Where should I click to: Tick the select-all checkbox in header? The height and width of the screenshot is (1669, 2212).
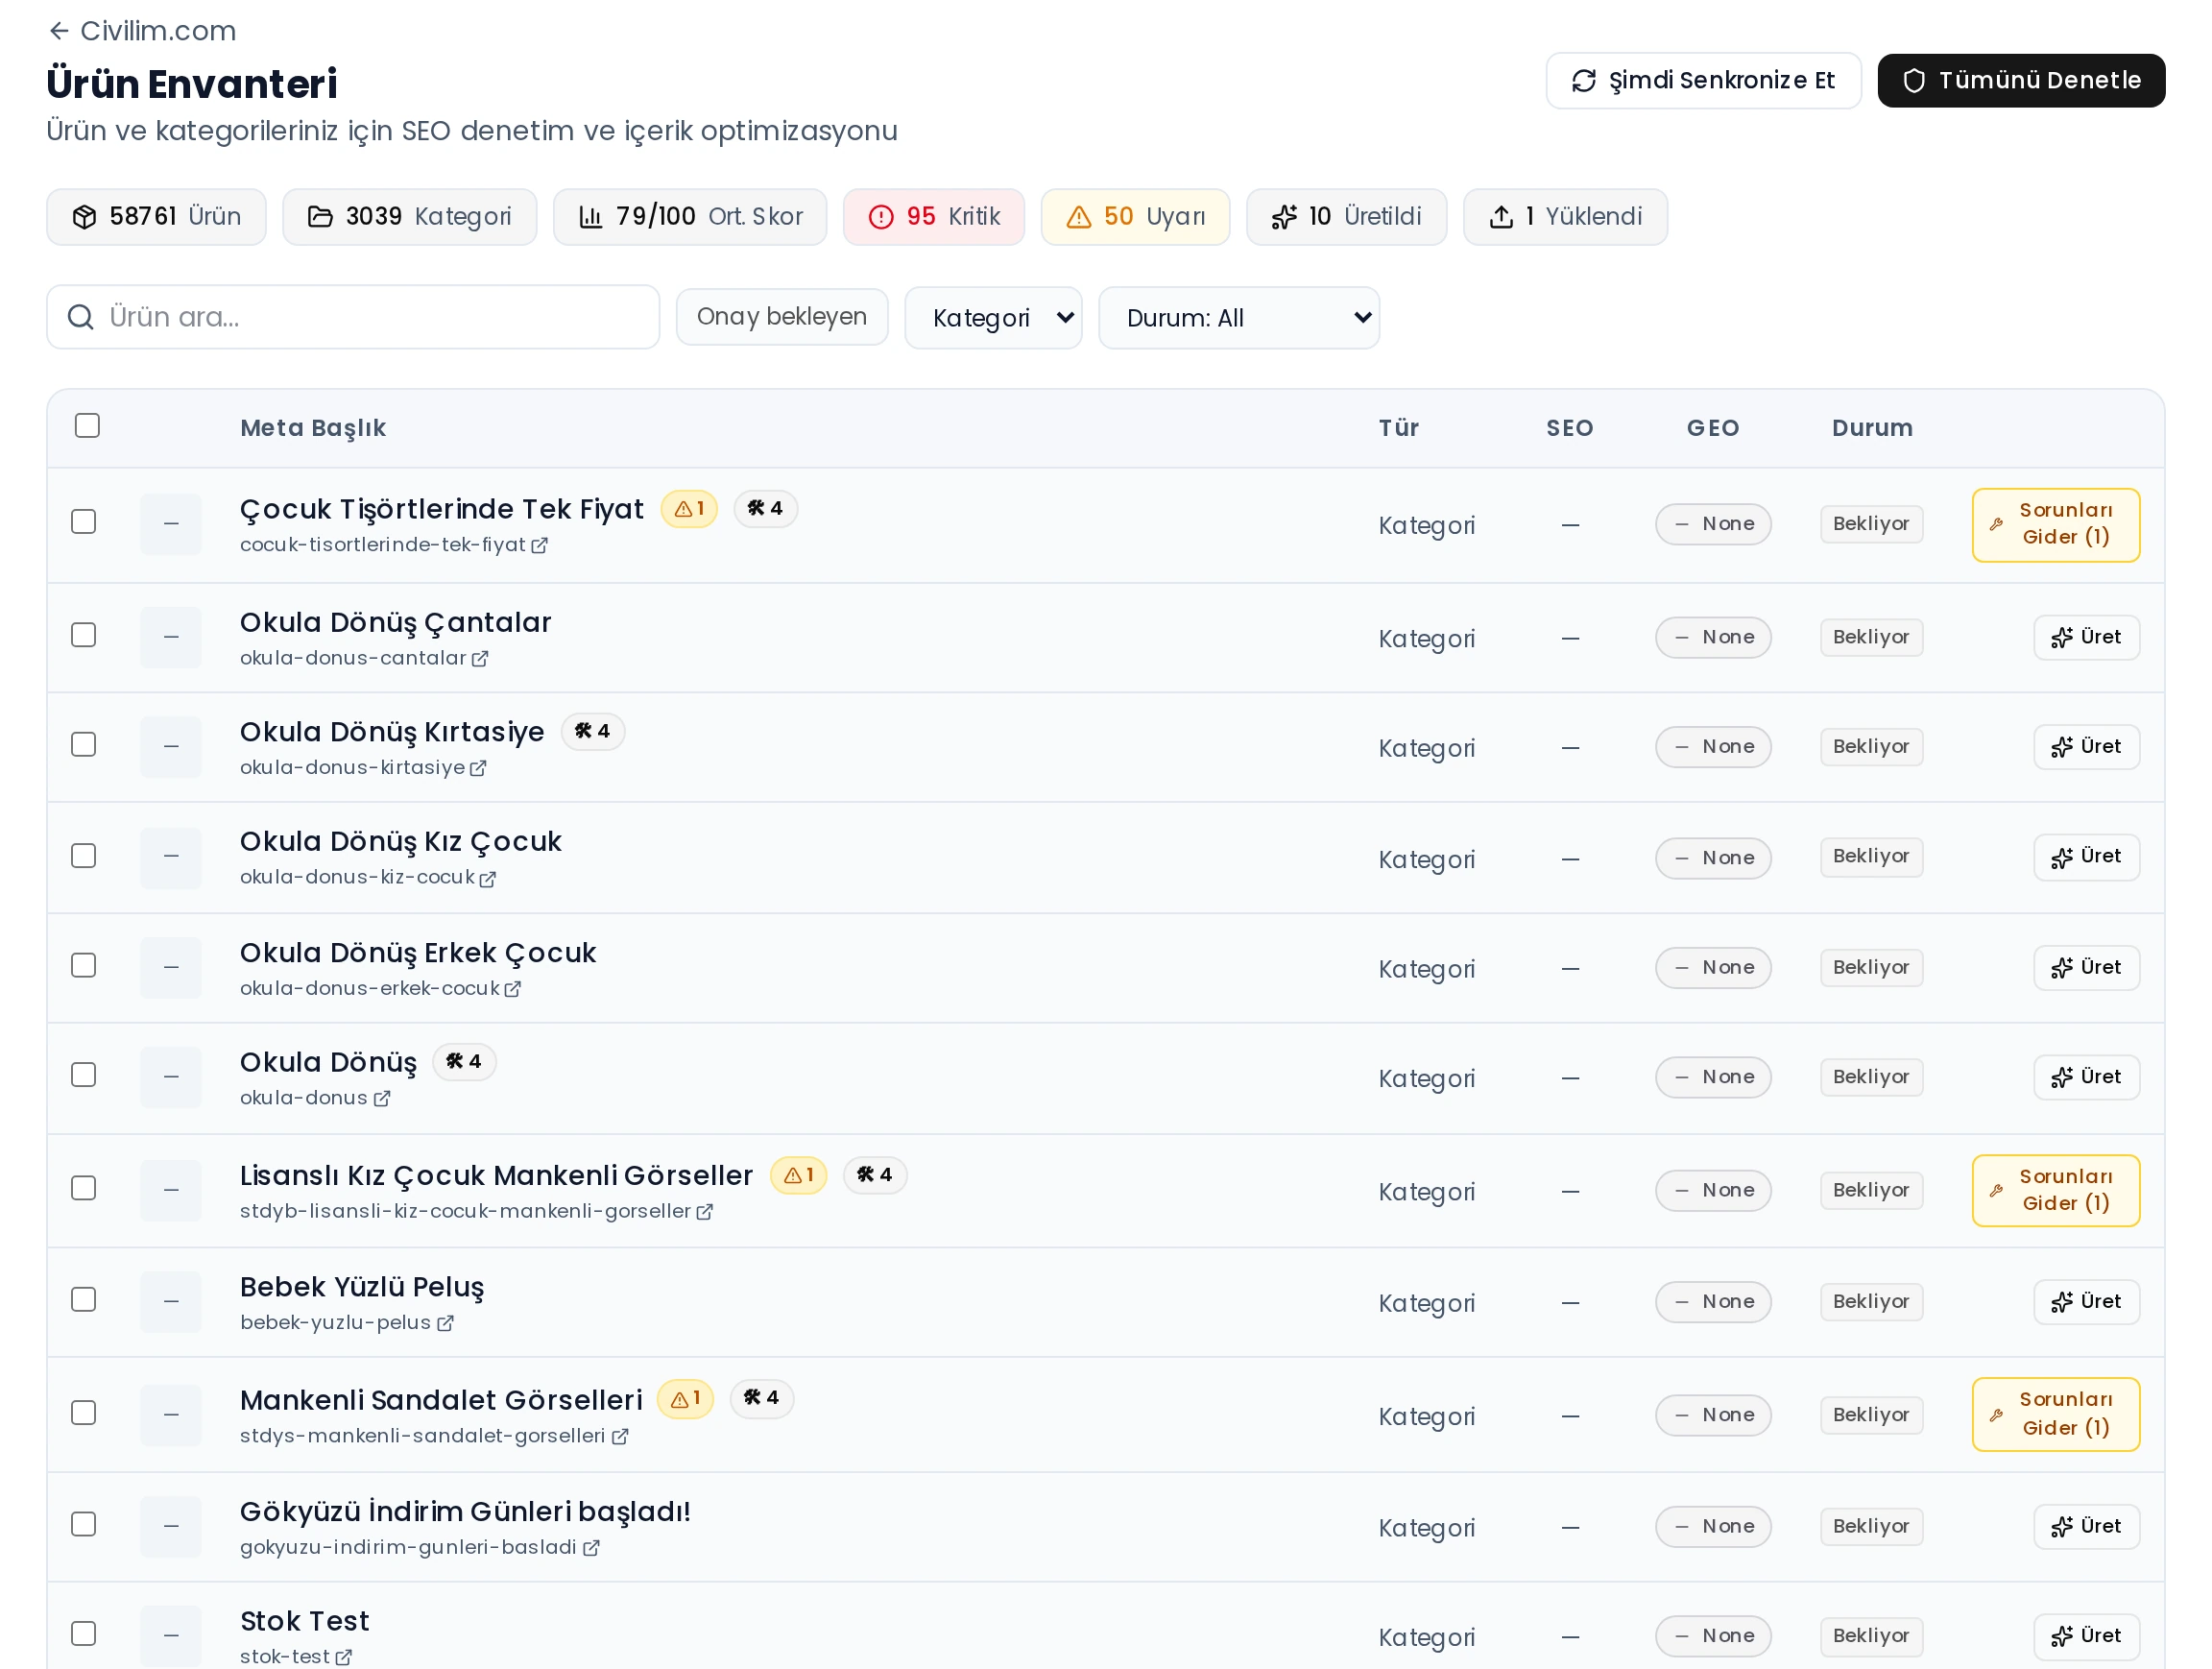coord(88,426)
